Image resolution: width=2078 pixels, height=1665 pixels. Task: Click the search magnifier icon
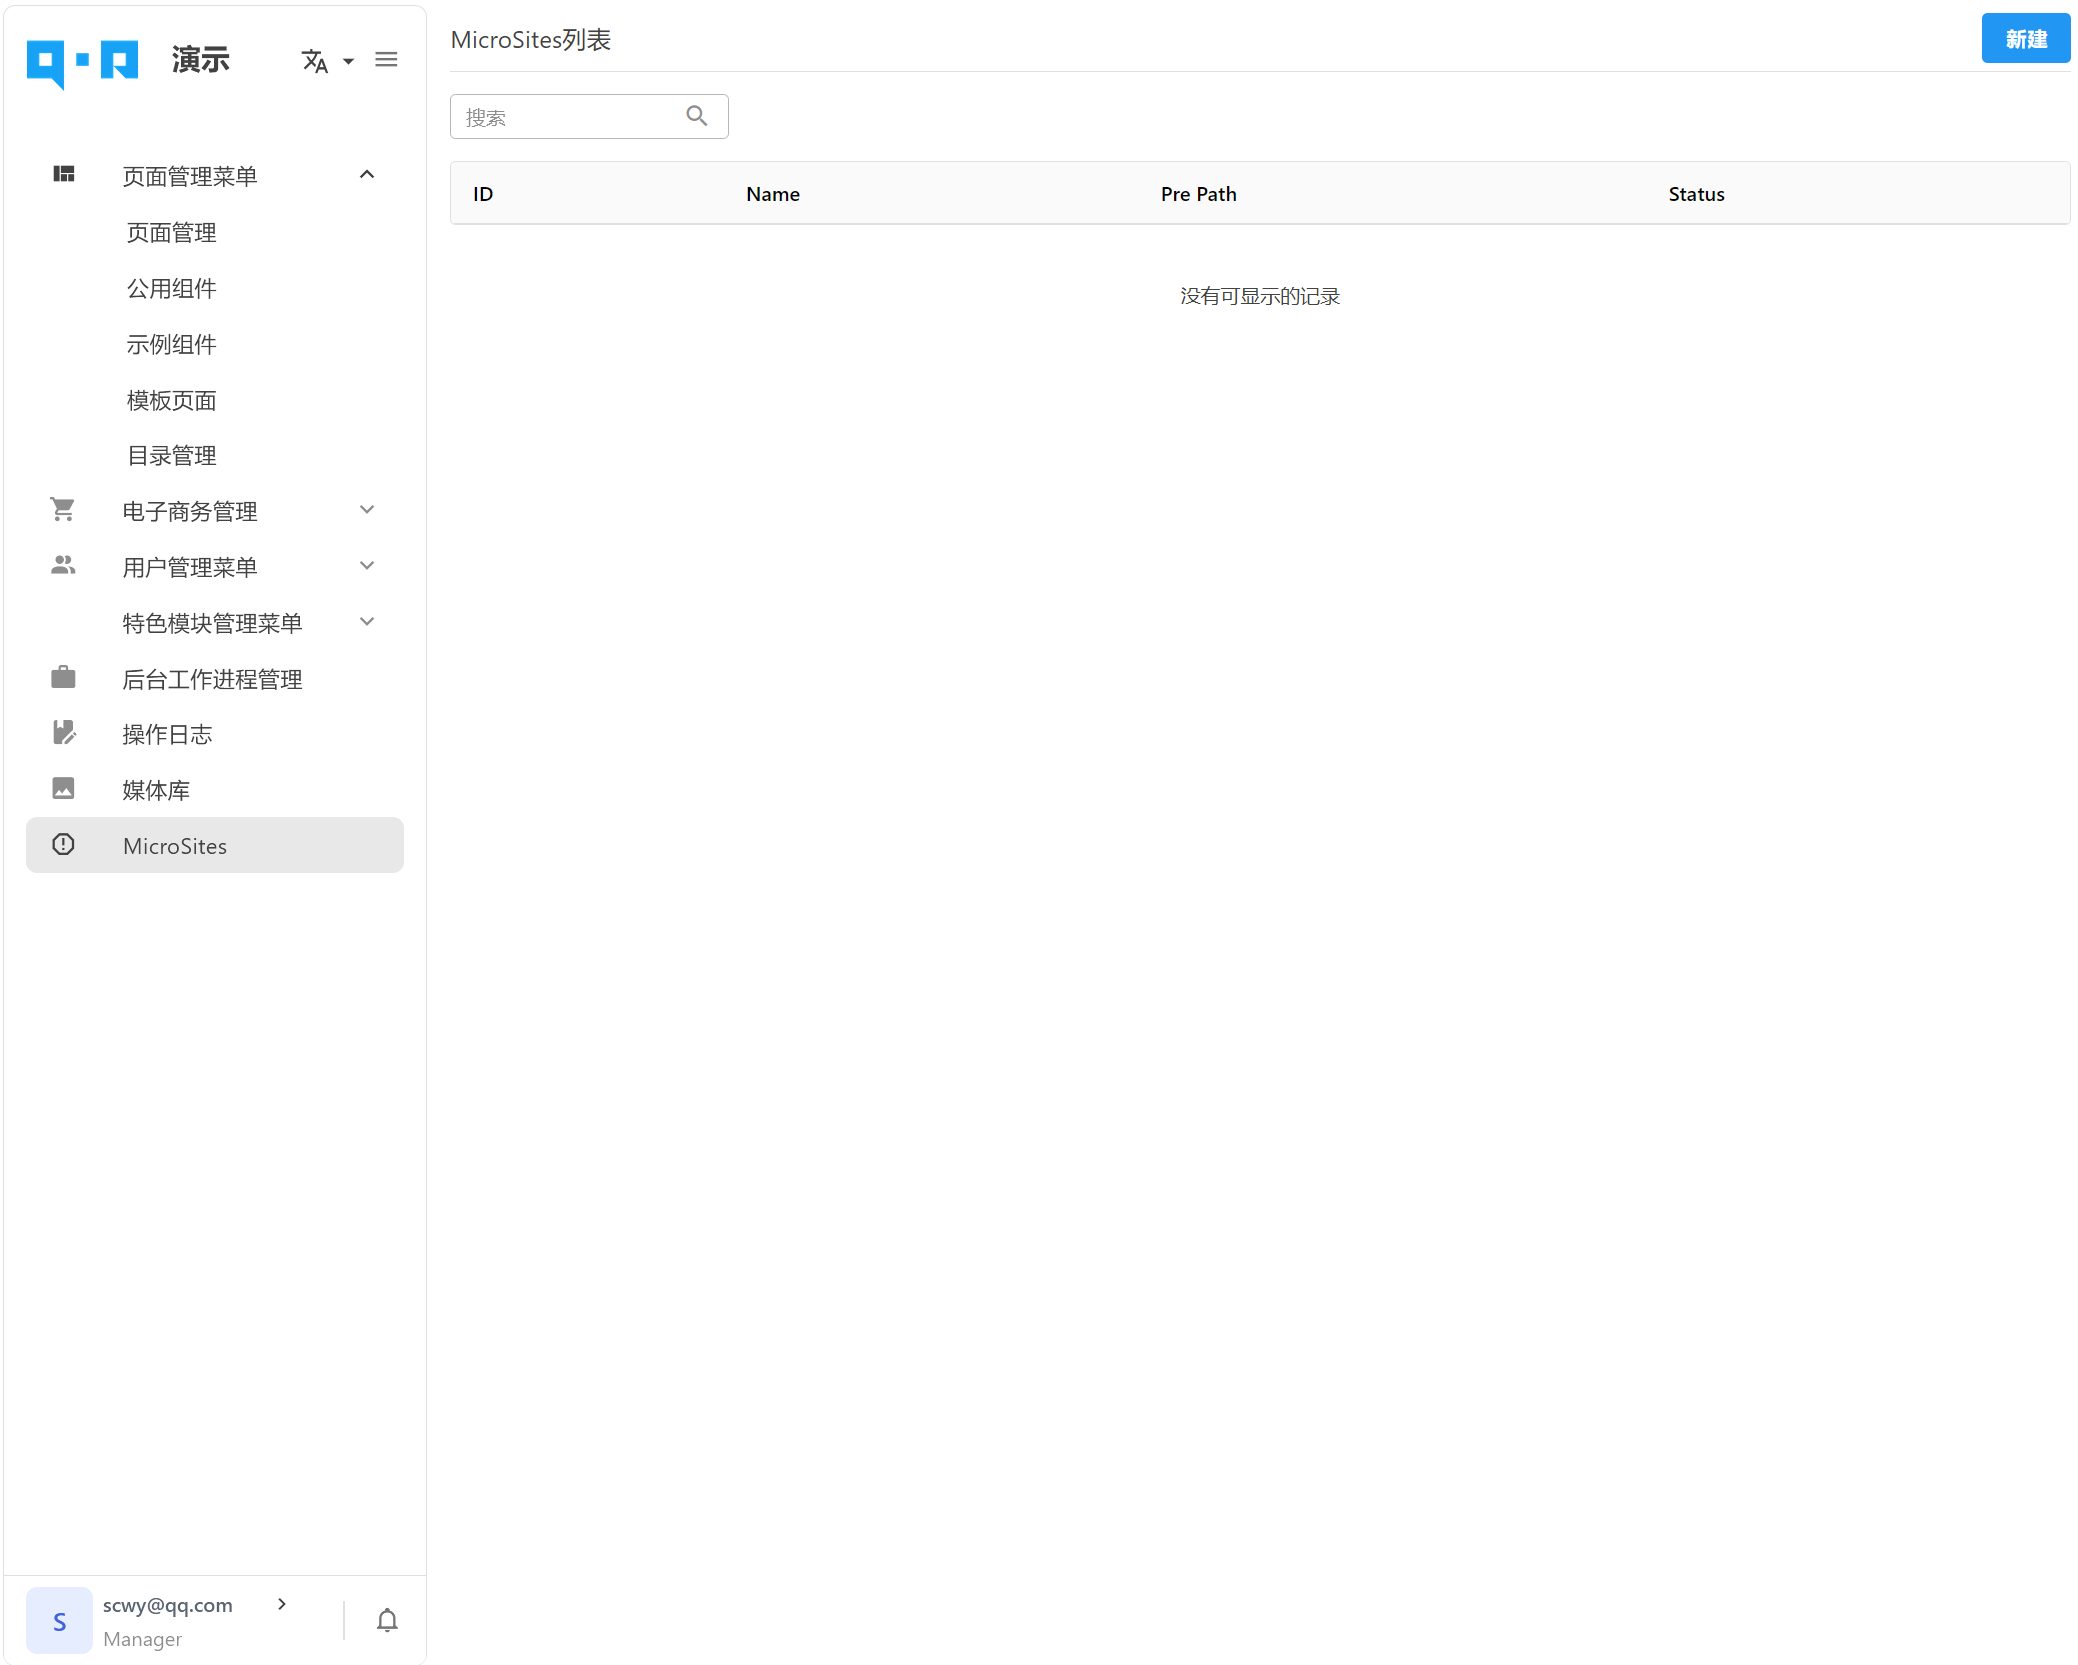point(697,116)
